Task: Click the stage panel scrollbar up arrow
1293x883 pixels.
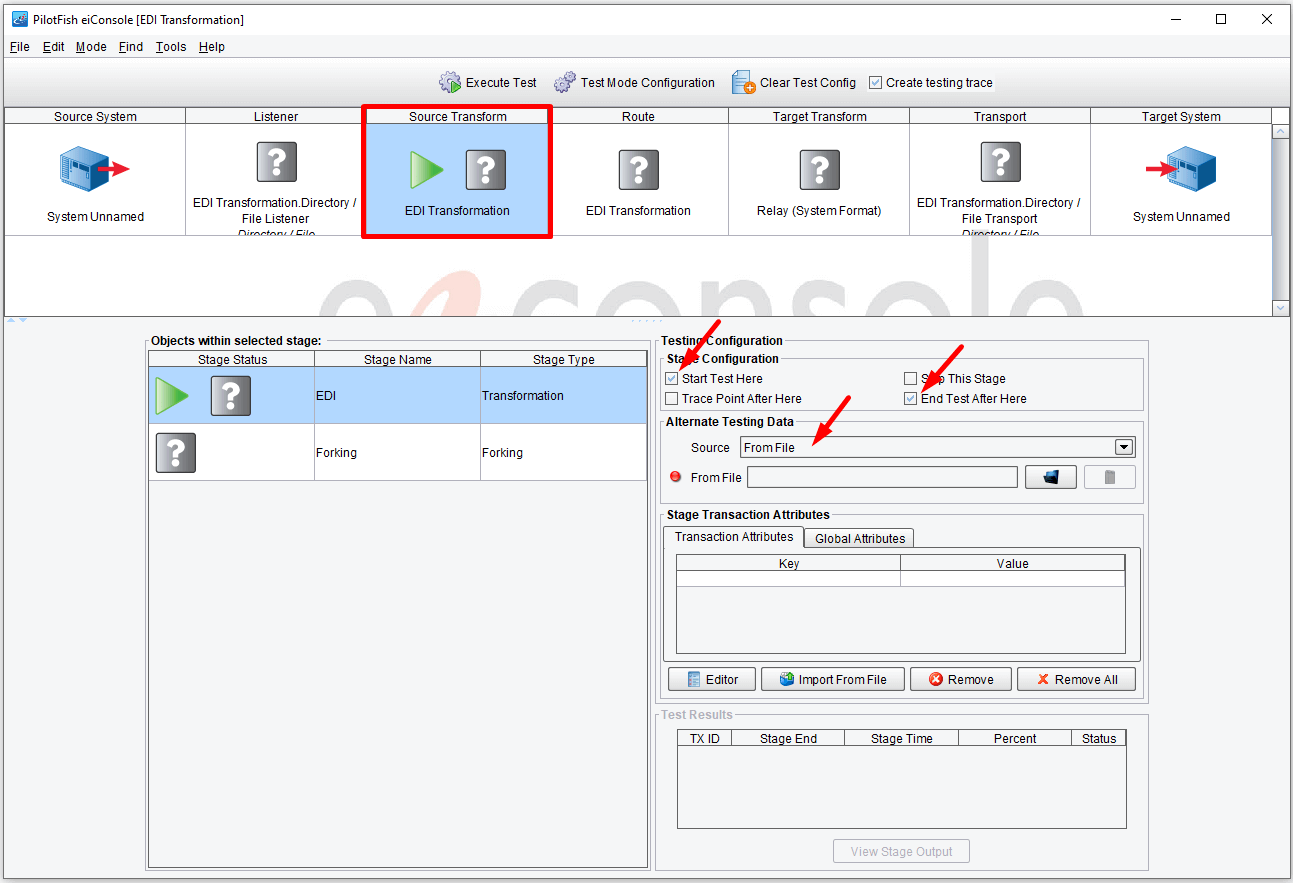Action: point(1281,132)
